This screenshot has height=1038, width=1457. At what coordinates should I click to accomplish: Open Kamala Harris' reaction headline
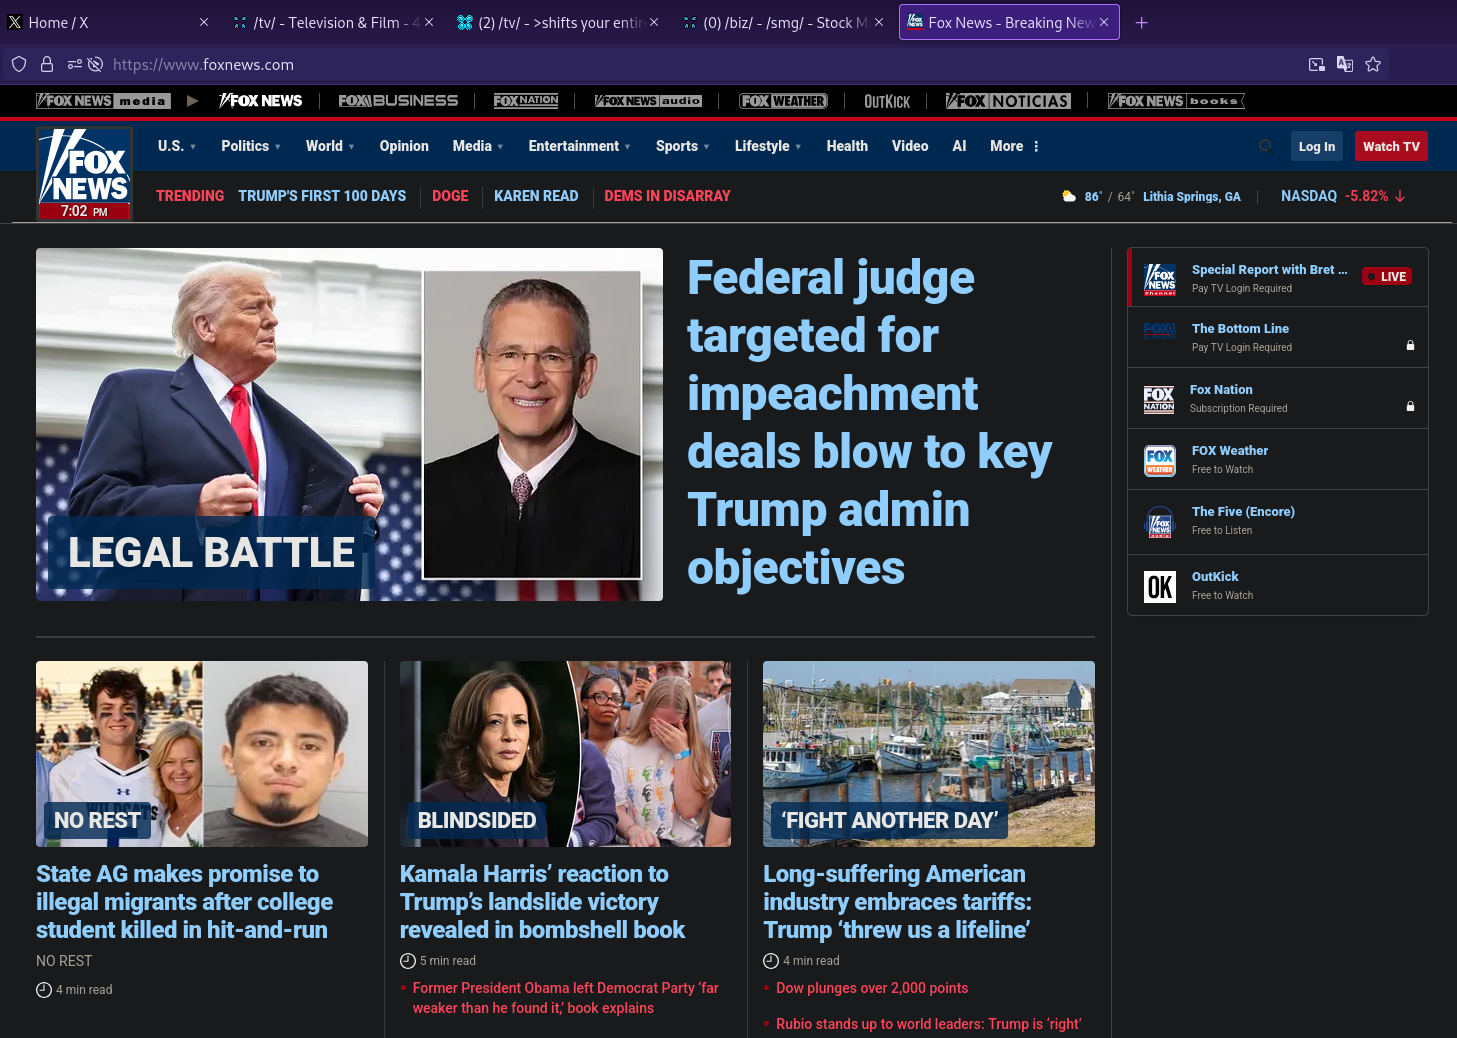coord(542,902)
